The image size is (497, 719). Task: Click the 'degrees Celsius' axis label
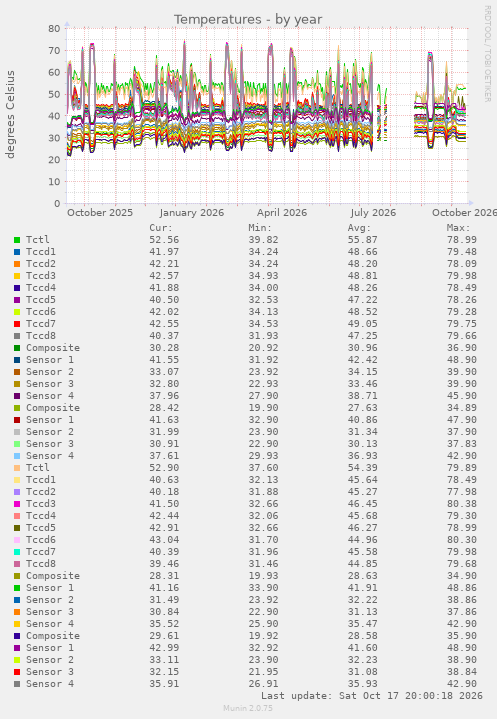point(10,115)
